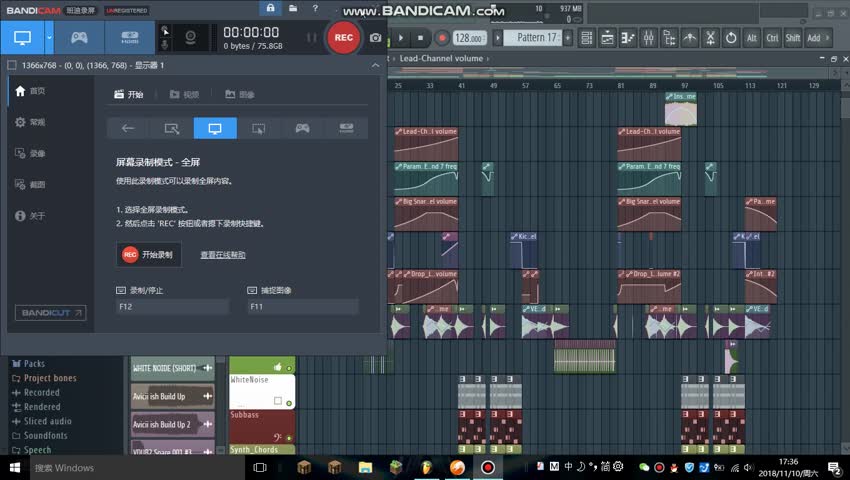Switch to 图像 tab in Bandicam
Viewport: 850px width, 480px height.
pyautogui.click(x=240, y=94)
